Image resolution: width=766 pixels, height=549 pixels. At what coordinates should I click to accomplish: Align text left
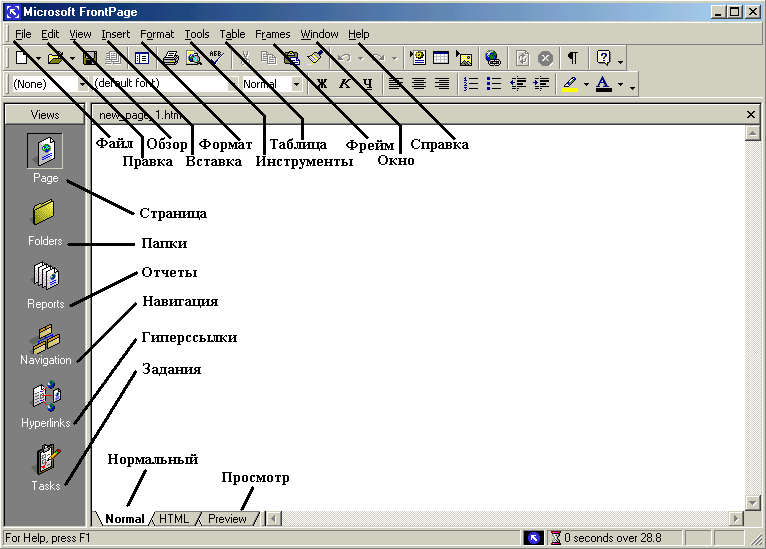tap(396, 84)
